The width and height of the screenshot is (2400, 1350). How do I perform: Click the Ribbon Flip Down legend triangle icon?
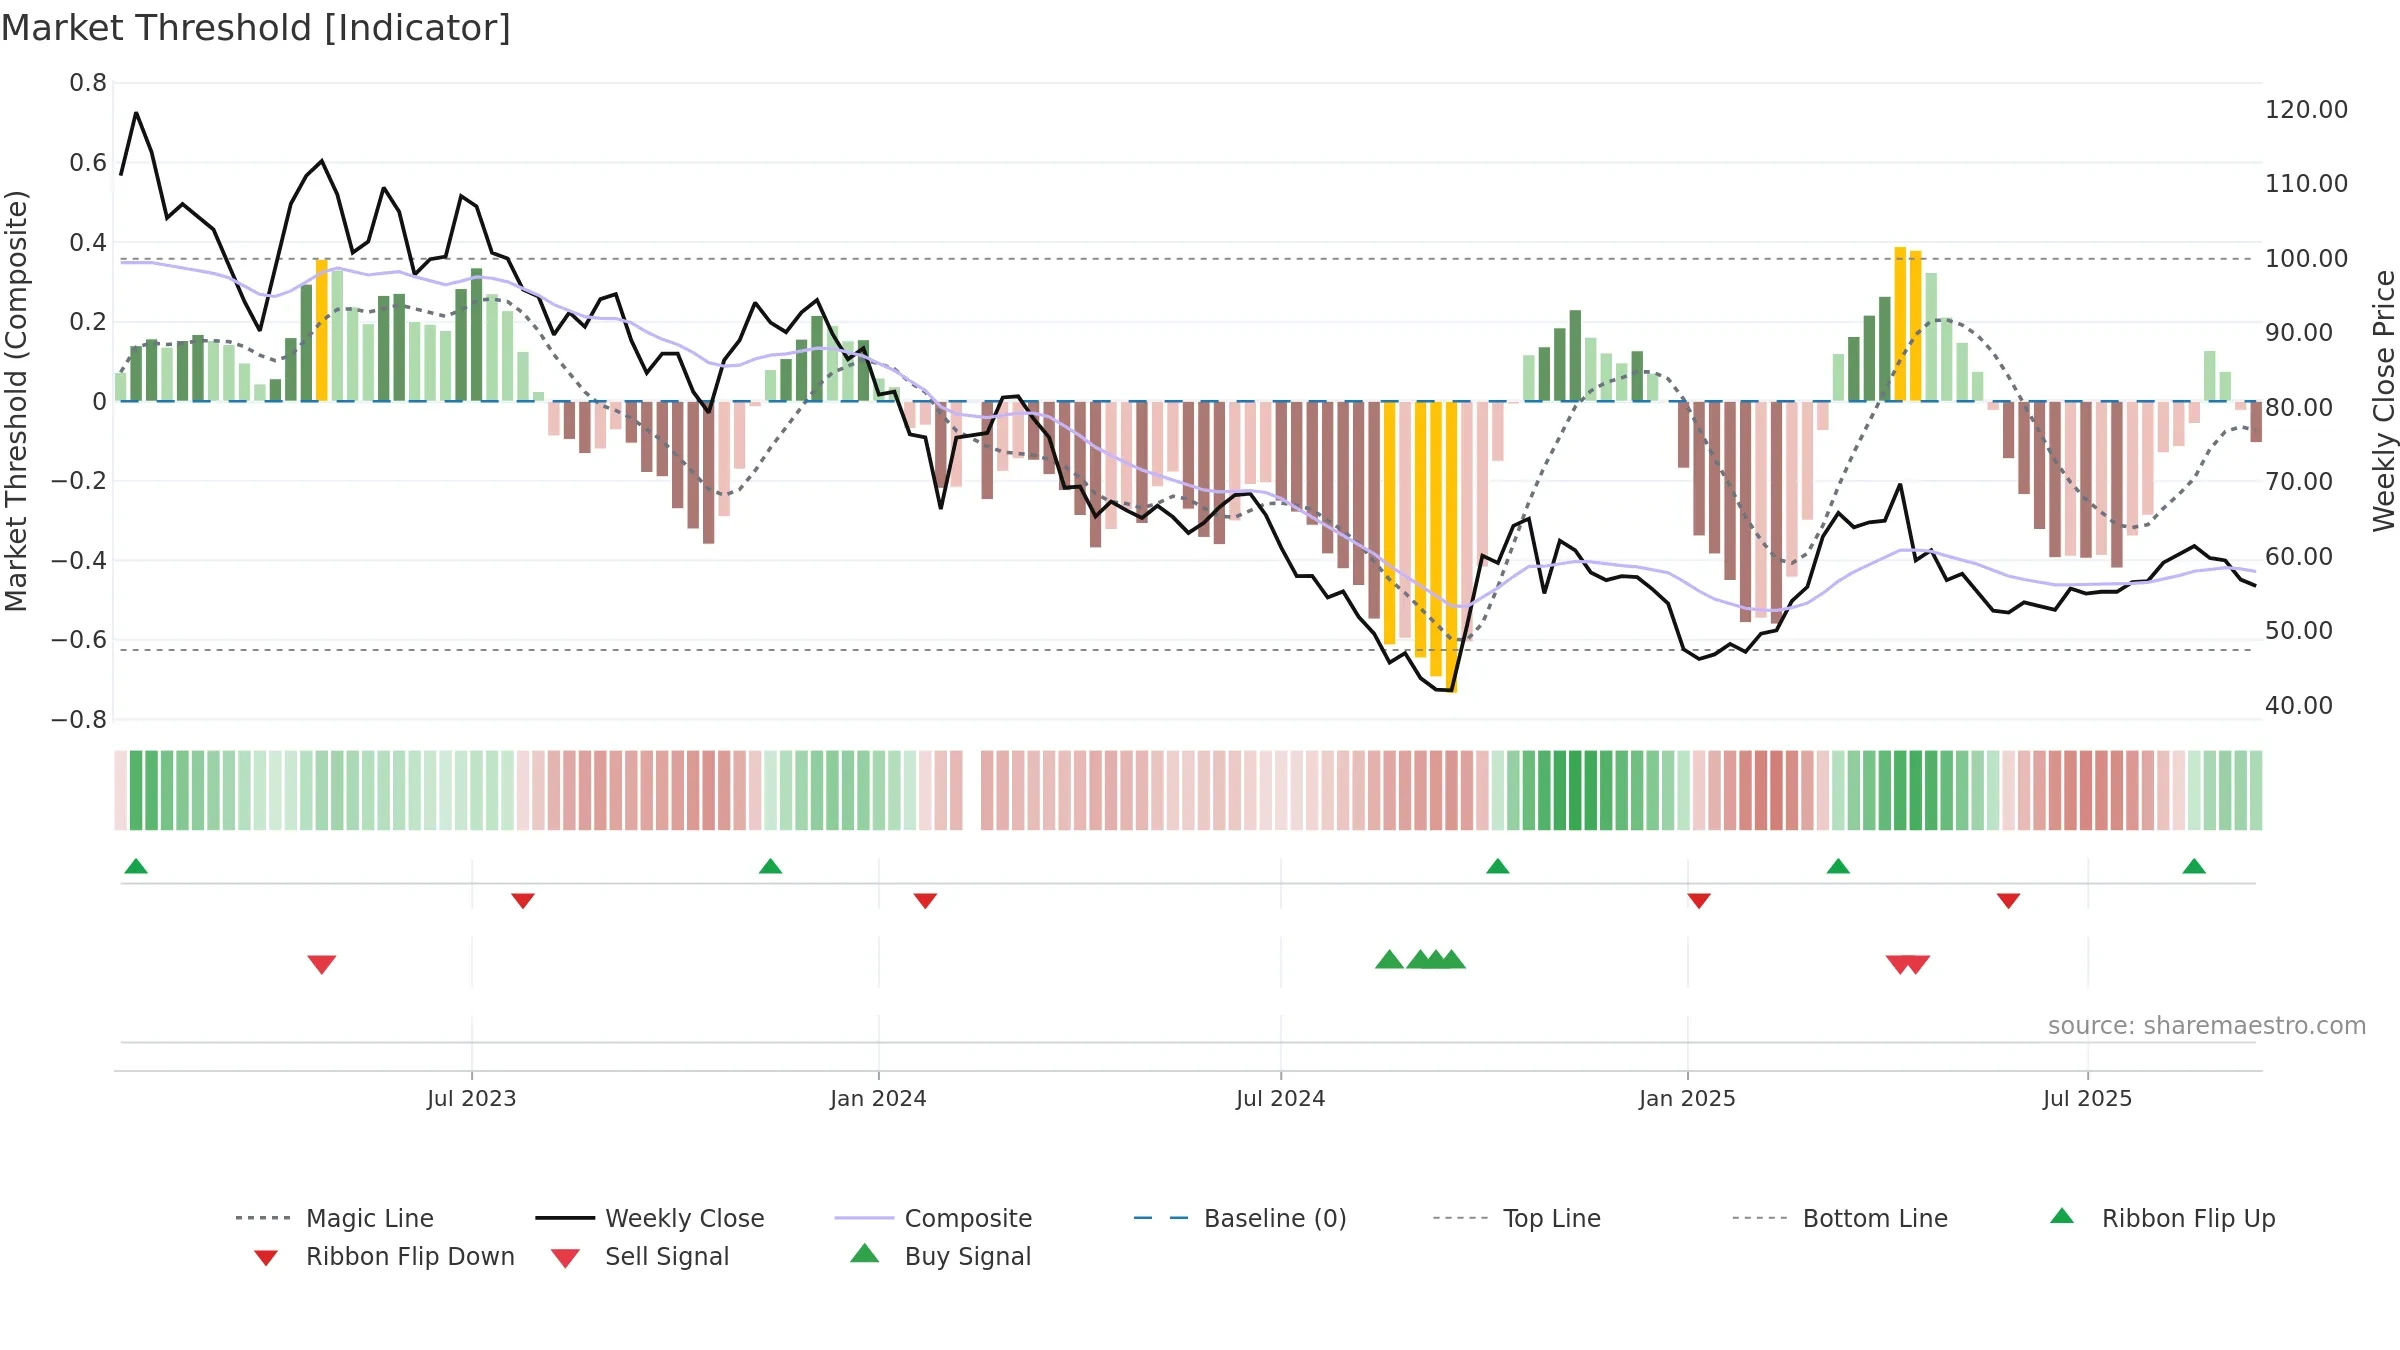point(266,1258)
